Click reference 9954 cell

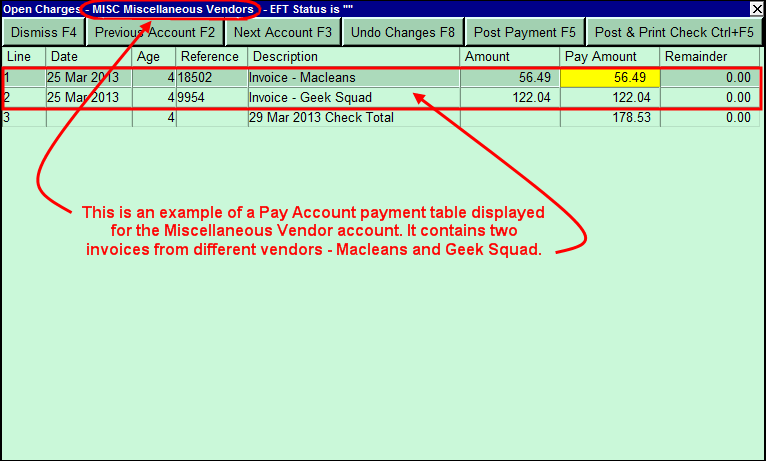point(211,97)
